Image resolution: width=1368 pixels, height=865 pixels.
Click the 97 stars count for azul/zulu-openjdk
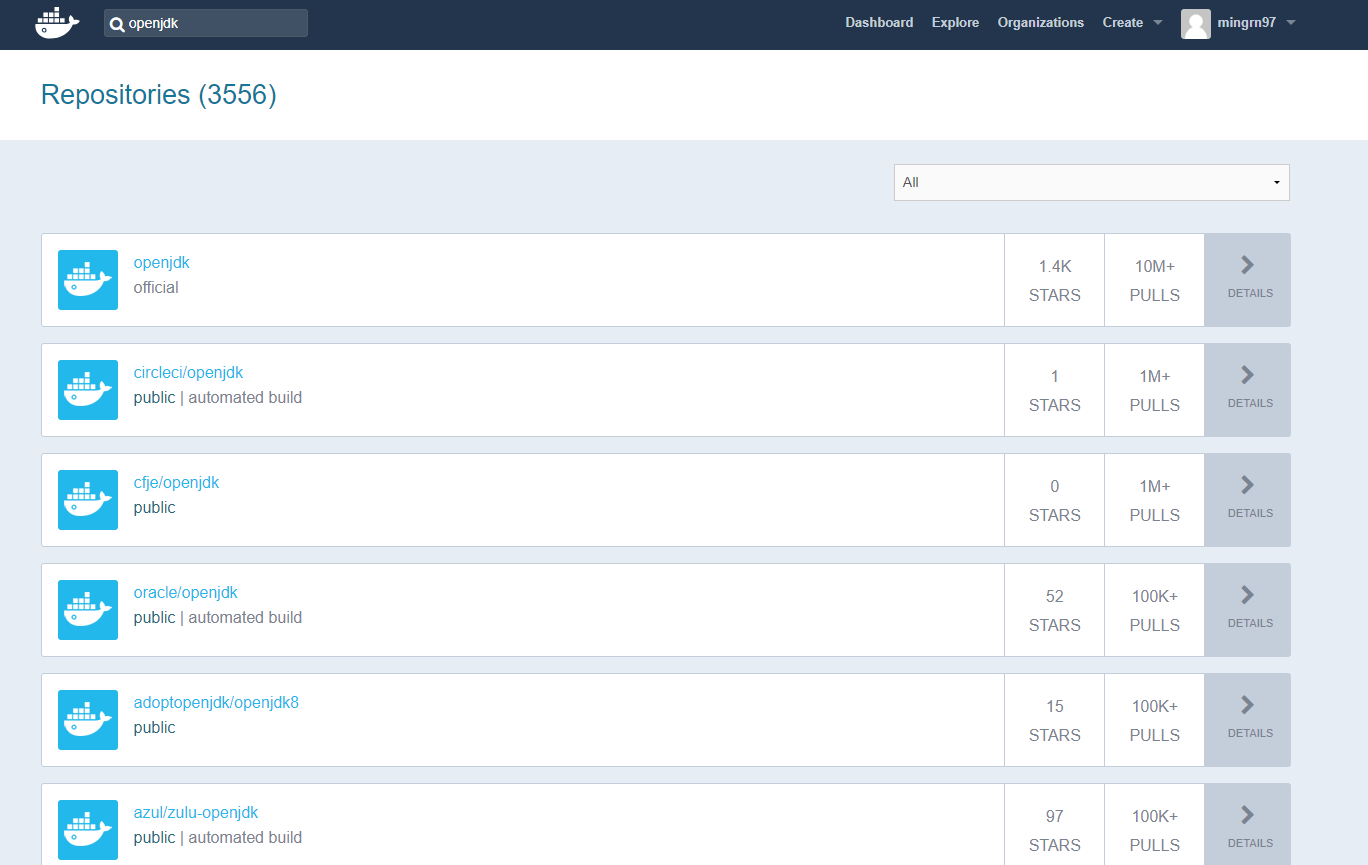(x=1055, y=816)
